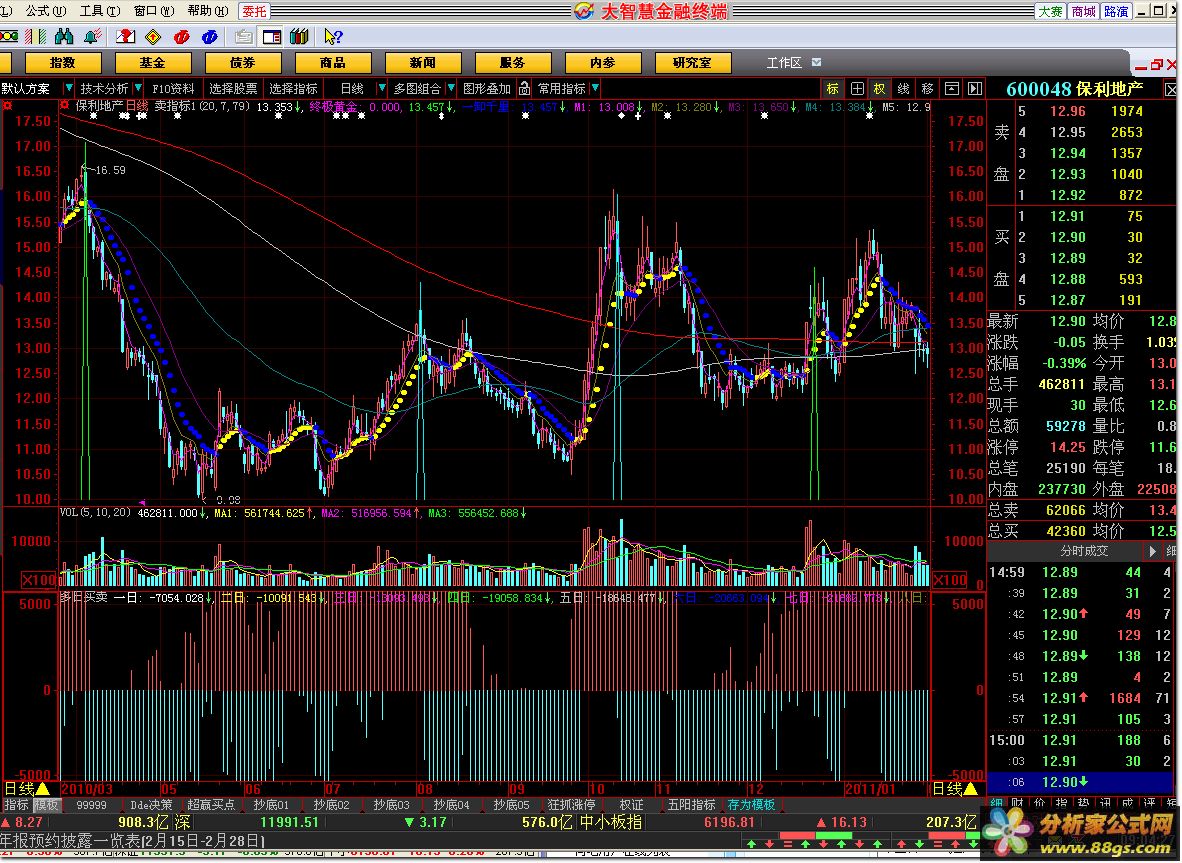Click the red info icon
This screenshot has width=1182, height=863.
coord(182,36)
